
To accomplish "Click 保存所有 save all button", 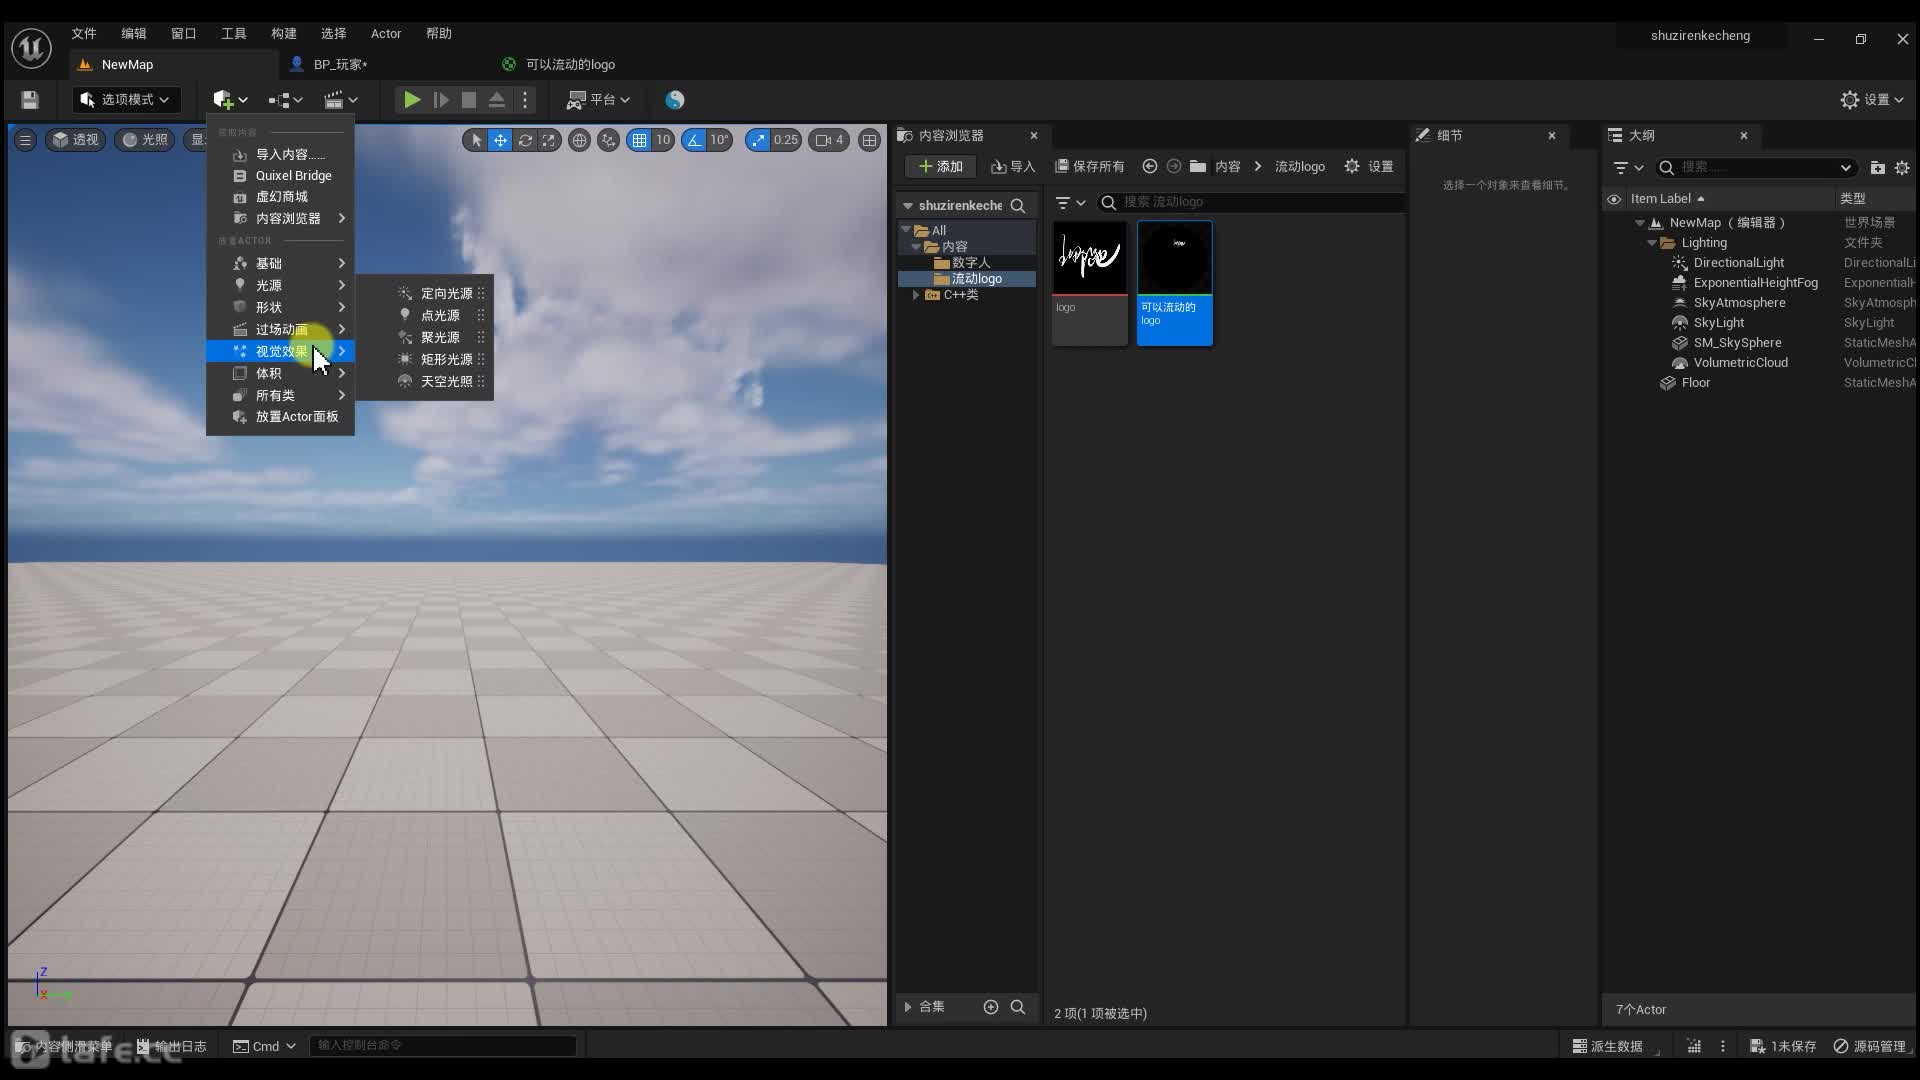I will coord(1089,167).
